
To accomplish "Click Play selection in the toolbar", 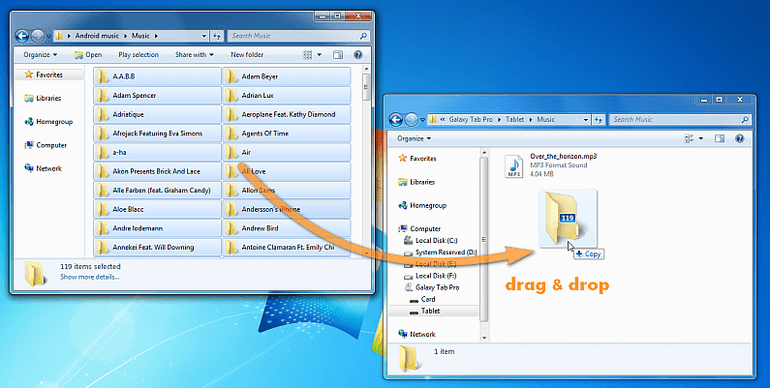I will [x=138, y=55].
